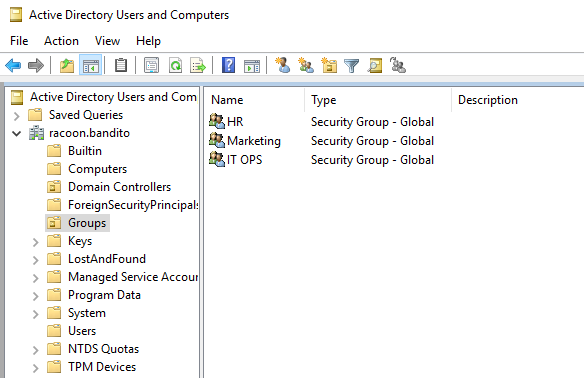Viewport: 584px width, 378px height.
Task: Select NTDS Quotas in the tree
Action: click(104, 349)
